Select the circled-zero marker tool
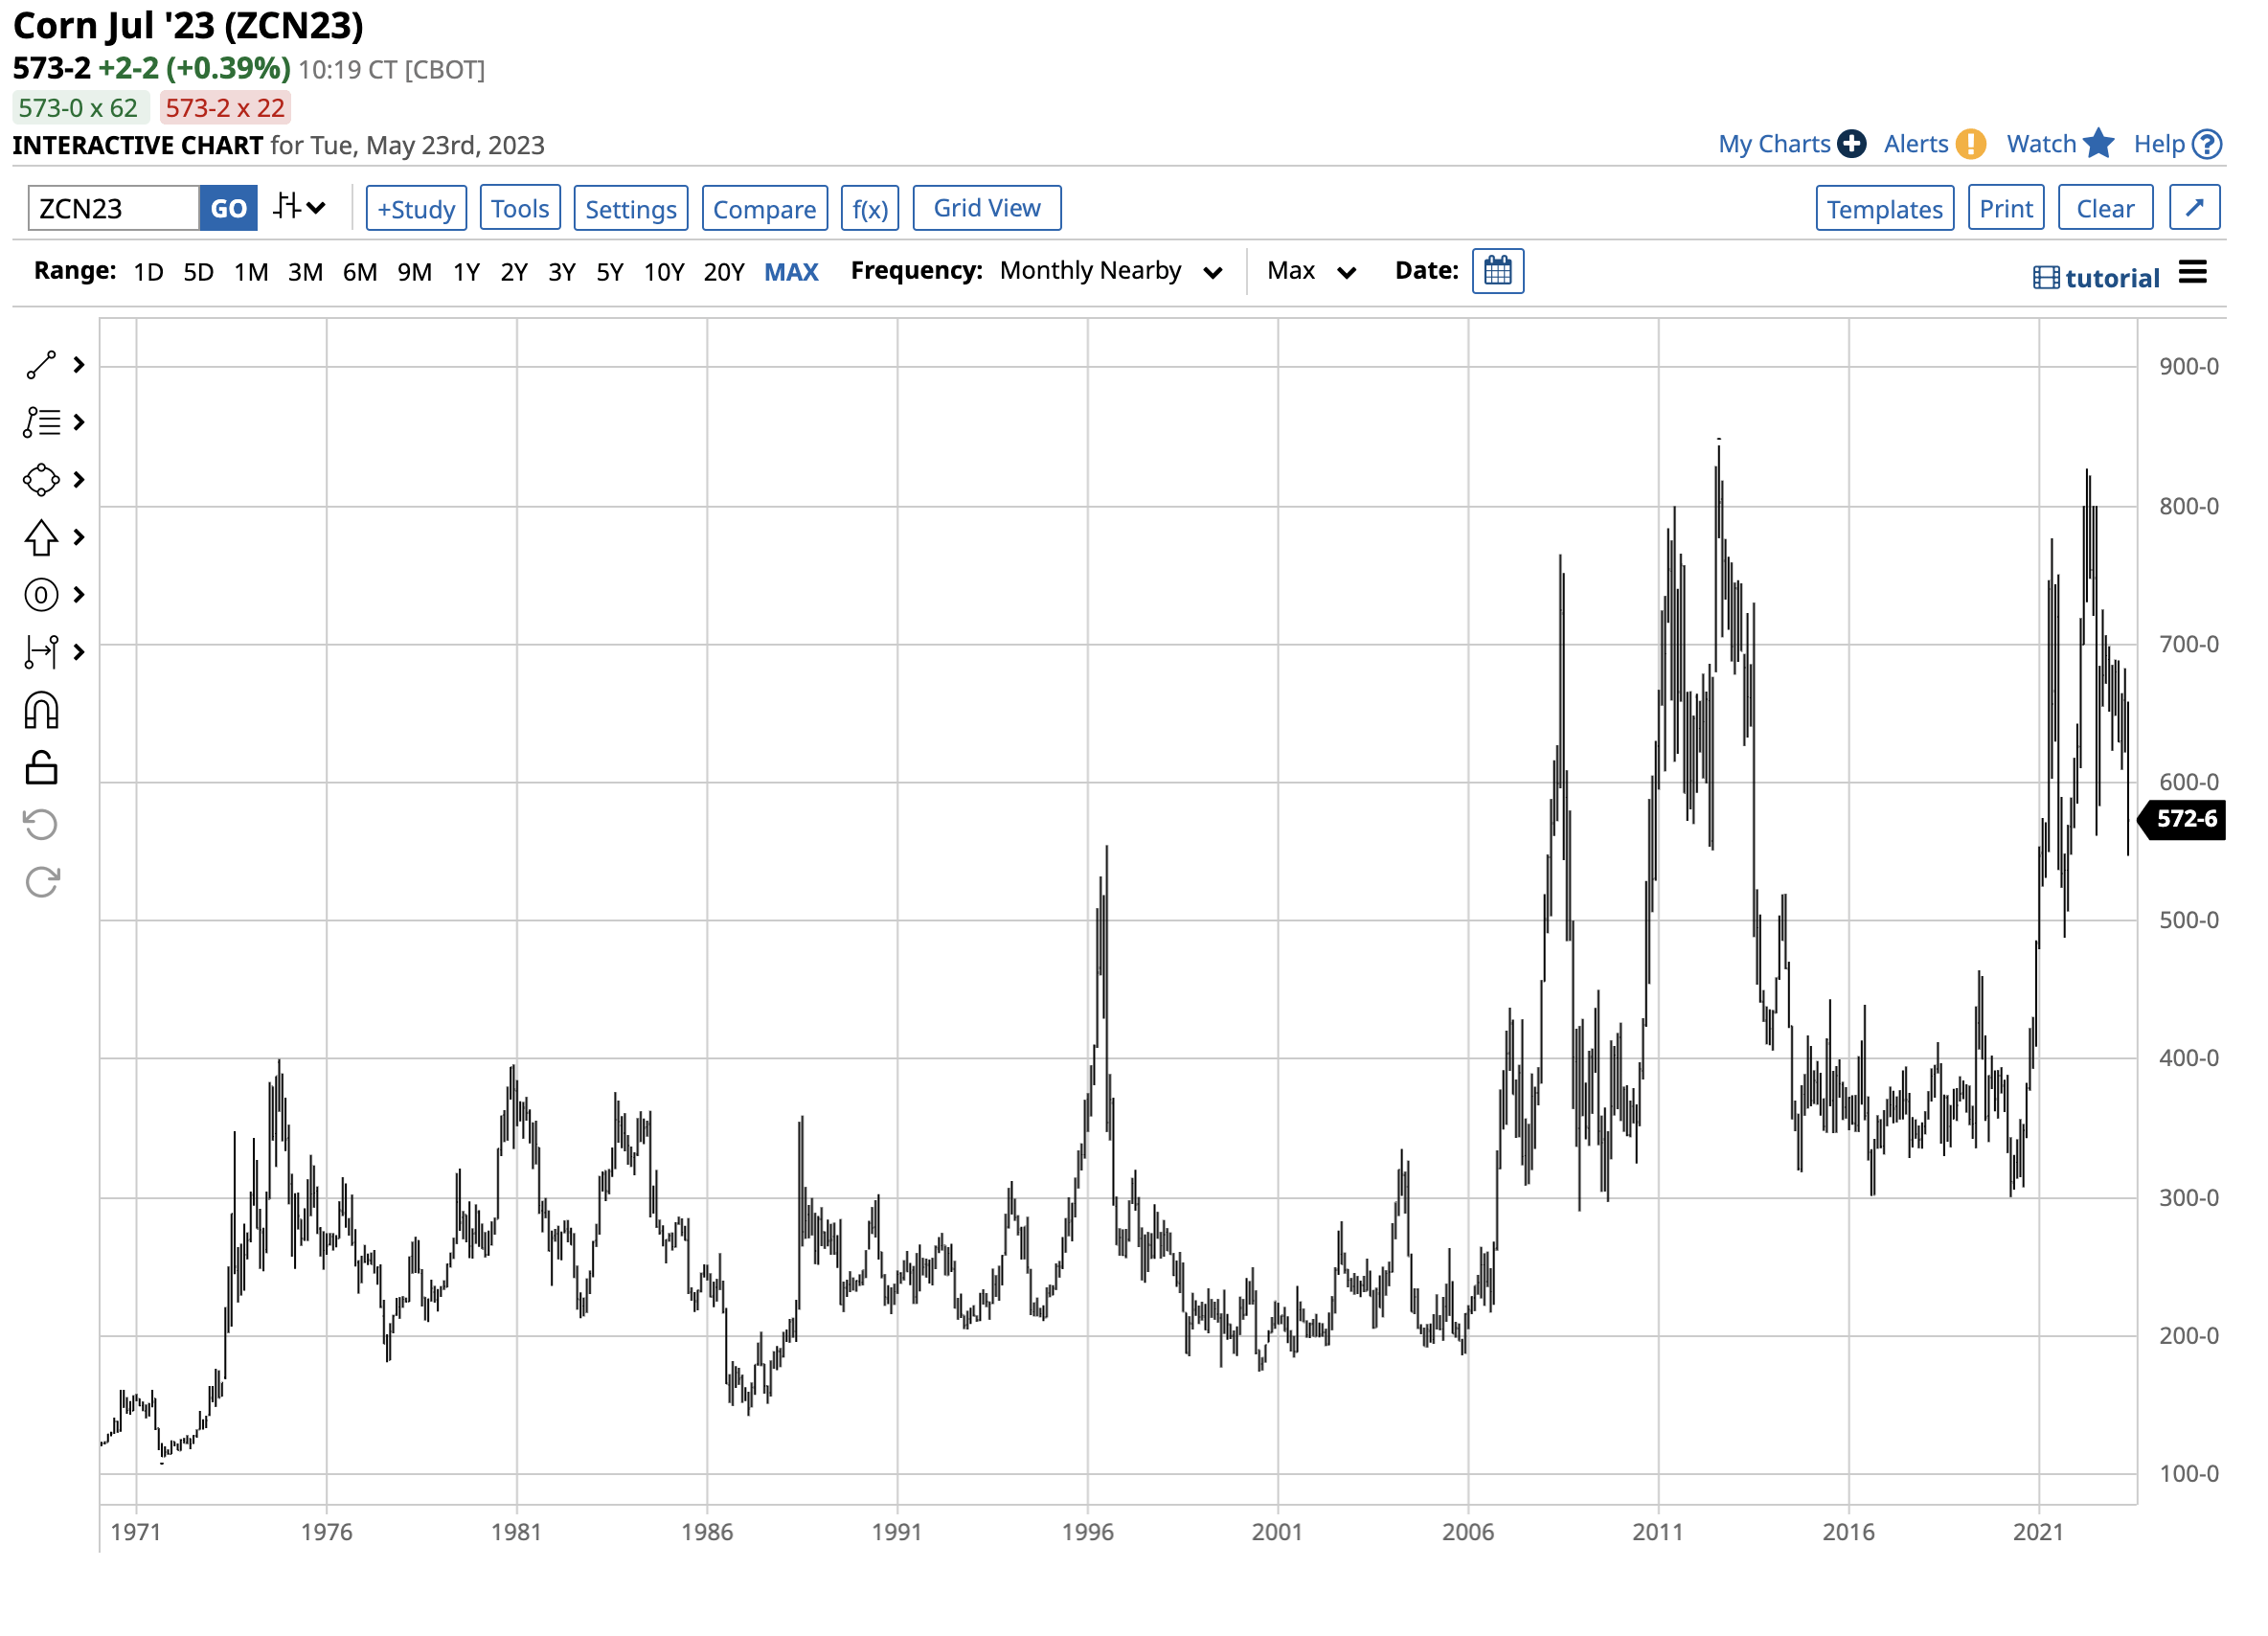The image size is (2268, 1636). (x=40, y=594)
